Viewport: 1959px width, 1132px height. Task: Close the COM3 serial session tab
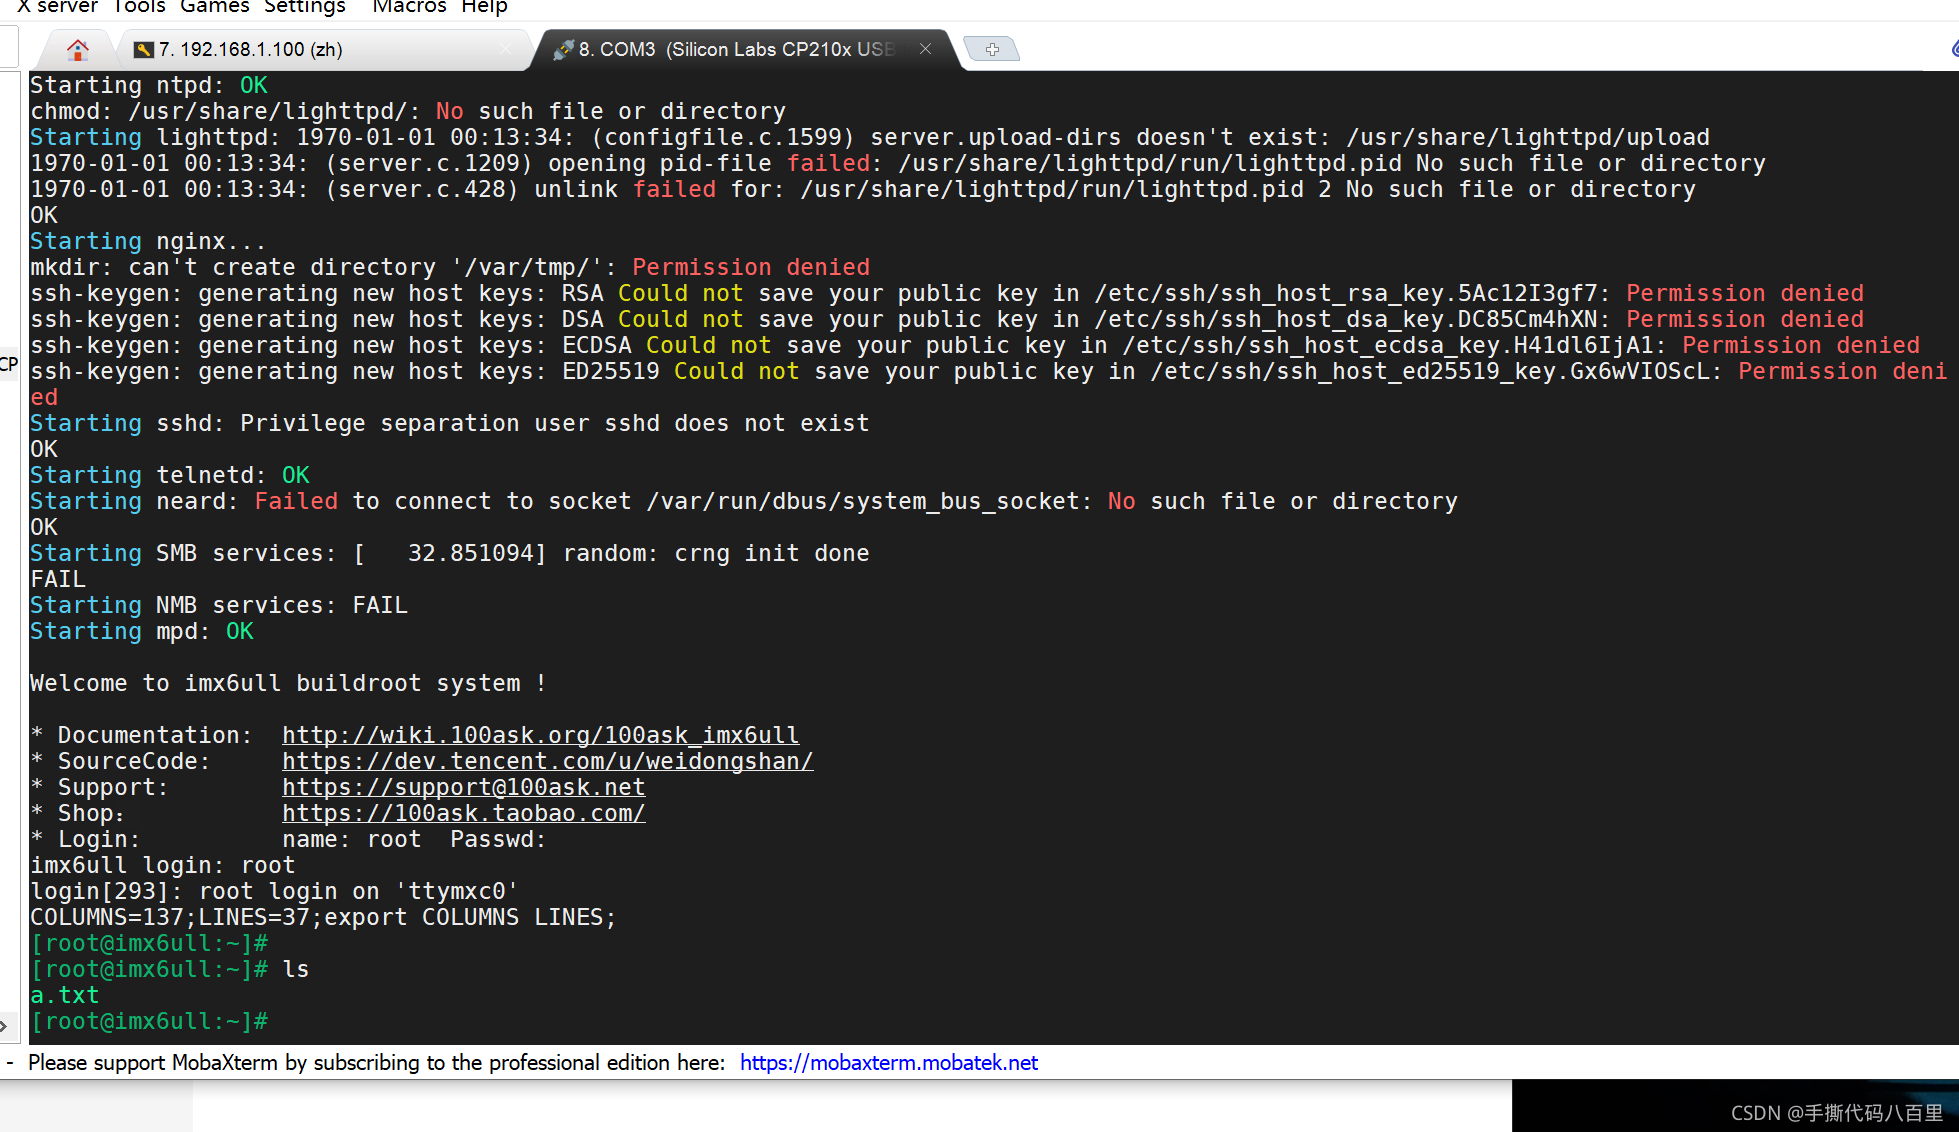click(x=926, y=48)
